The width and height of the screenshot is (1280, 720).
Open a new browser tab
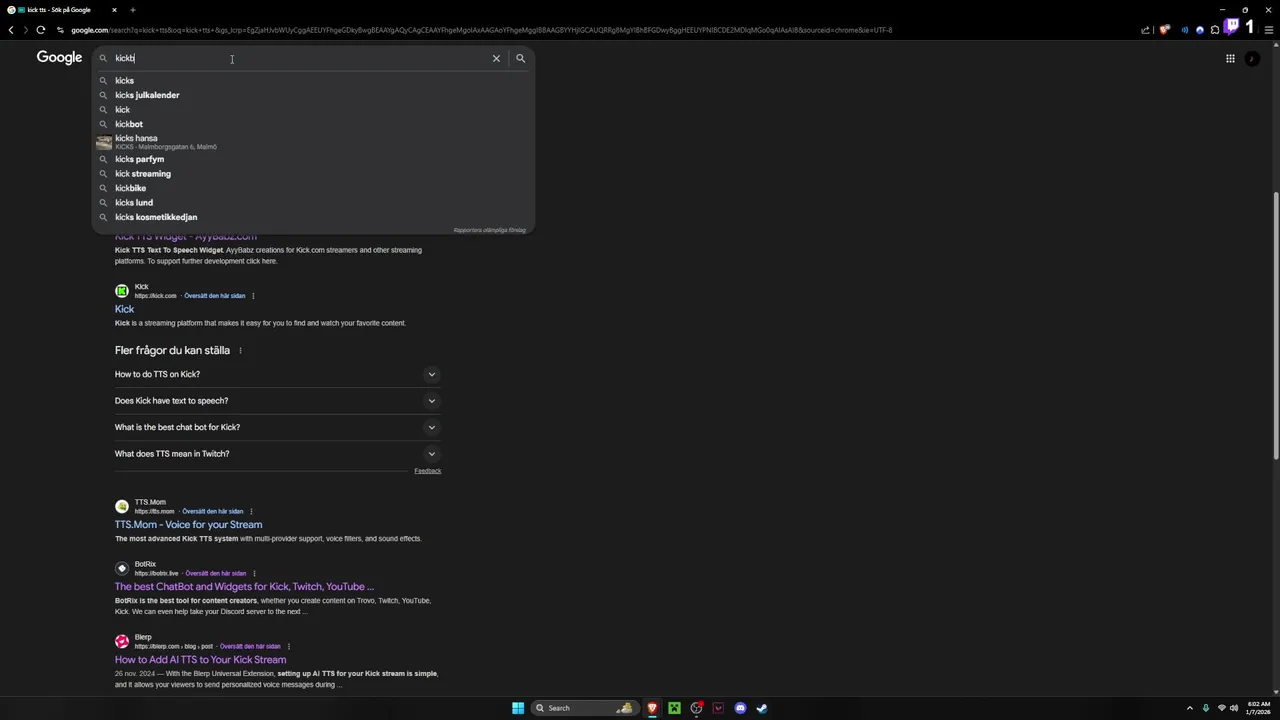tap(132, 10)
